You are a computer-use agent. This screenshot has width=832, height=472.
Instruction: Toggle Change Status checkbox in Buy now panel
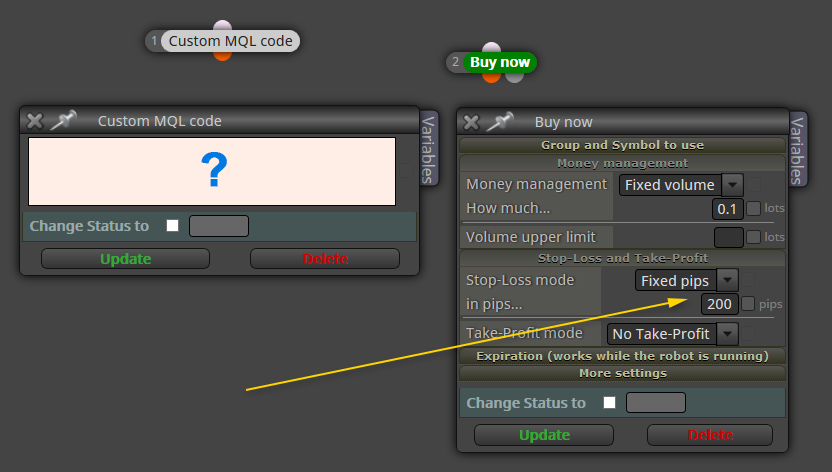(x=610, y=403)
